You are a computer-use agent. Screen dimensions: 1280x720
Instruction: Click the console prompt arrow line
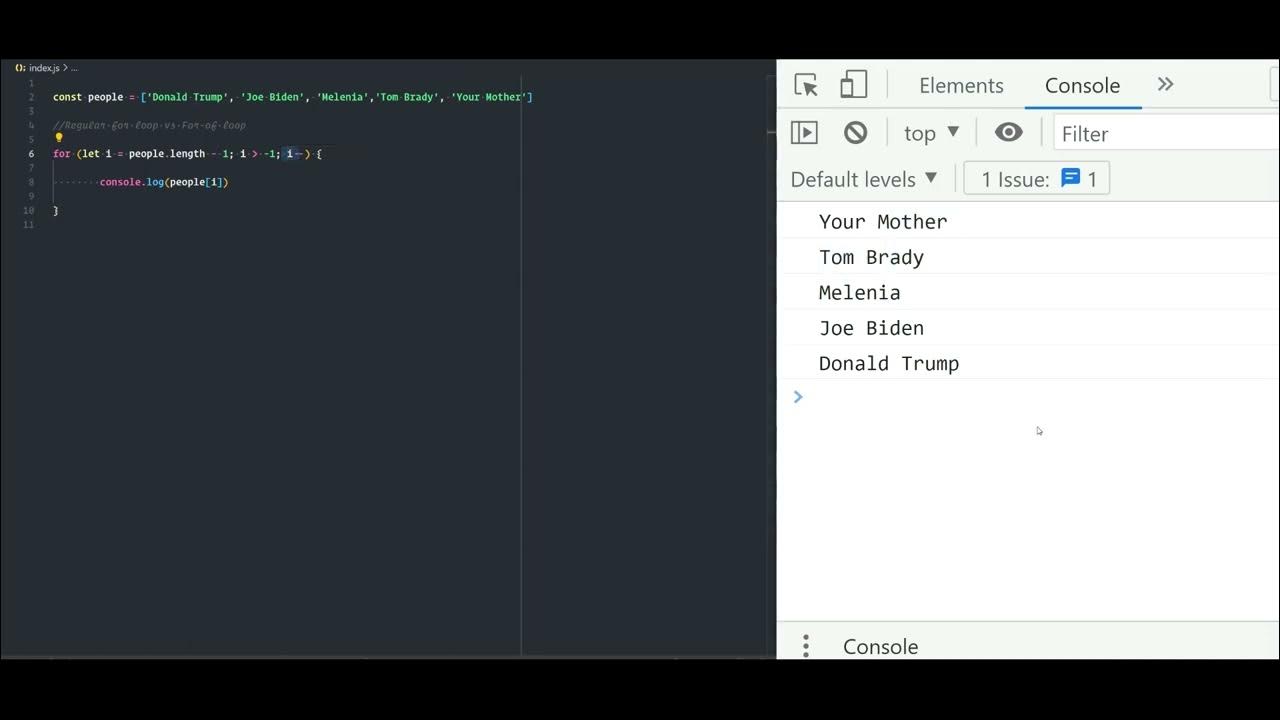[x=1028, y=397]
